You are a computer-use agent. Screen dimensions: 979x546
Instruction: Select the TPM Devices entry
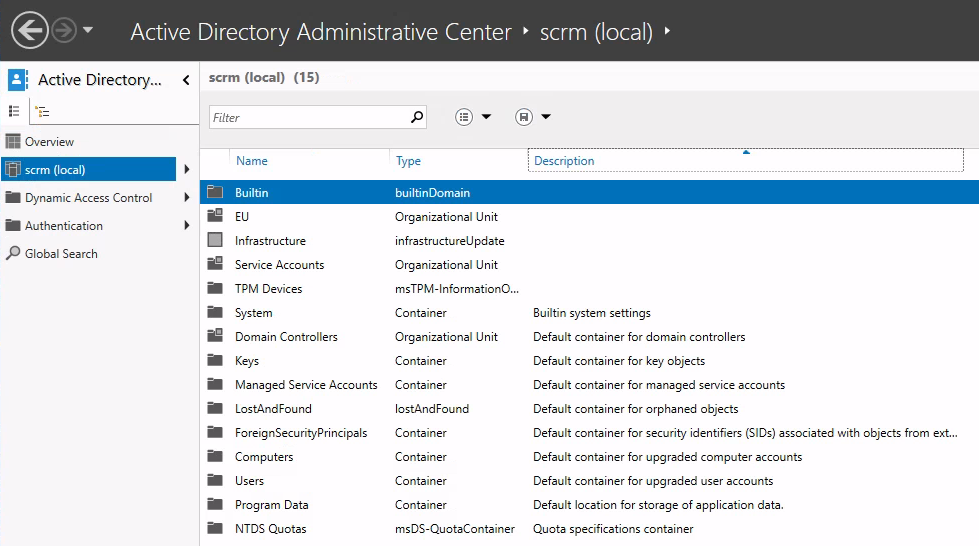click(268, 289)
